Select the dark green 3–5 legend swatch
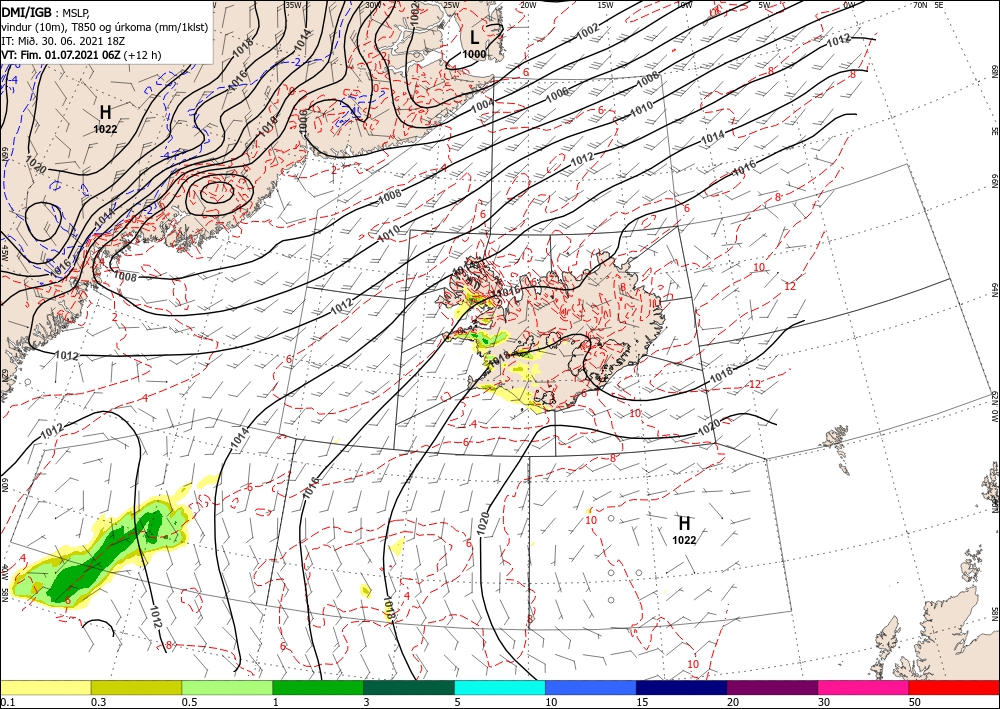Viewport: 1000px width, 709px height. coord(409,687)
